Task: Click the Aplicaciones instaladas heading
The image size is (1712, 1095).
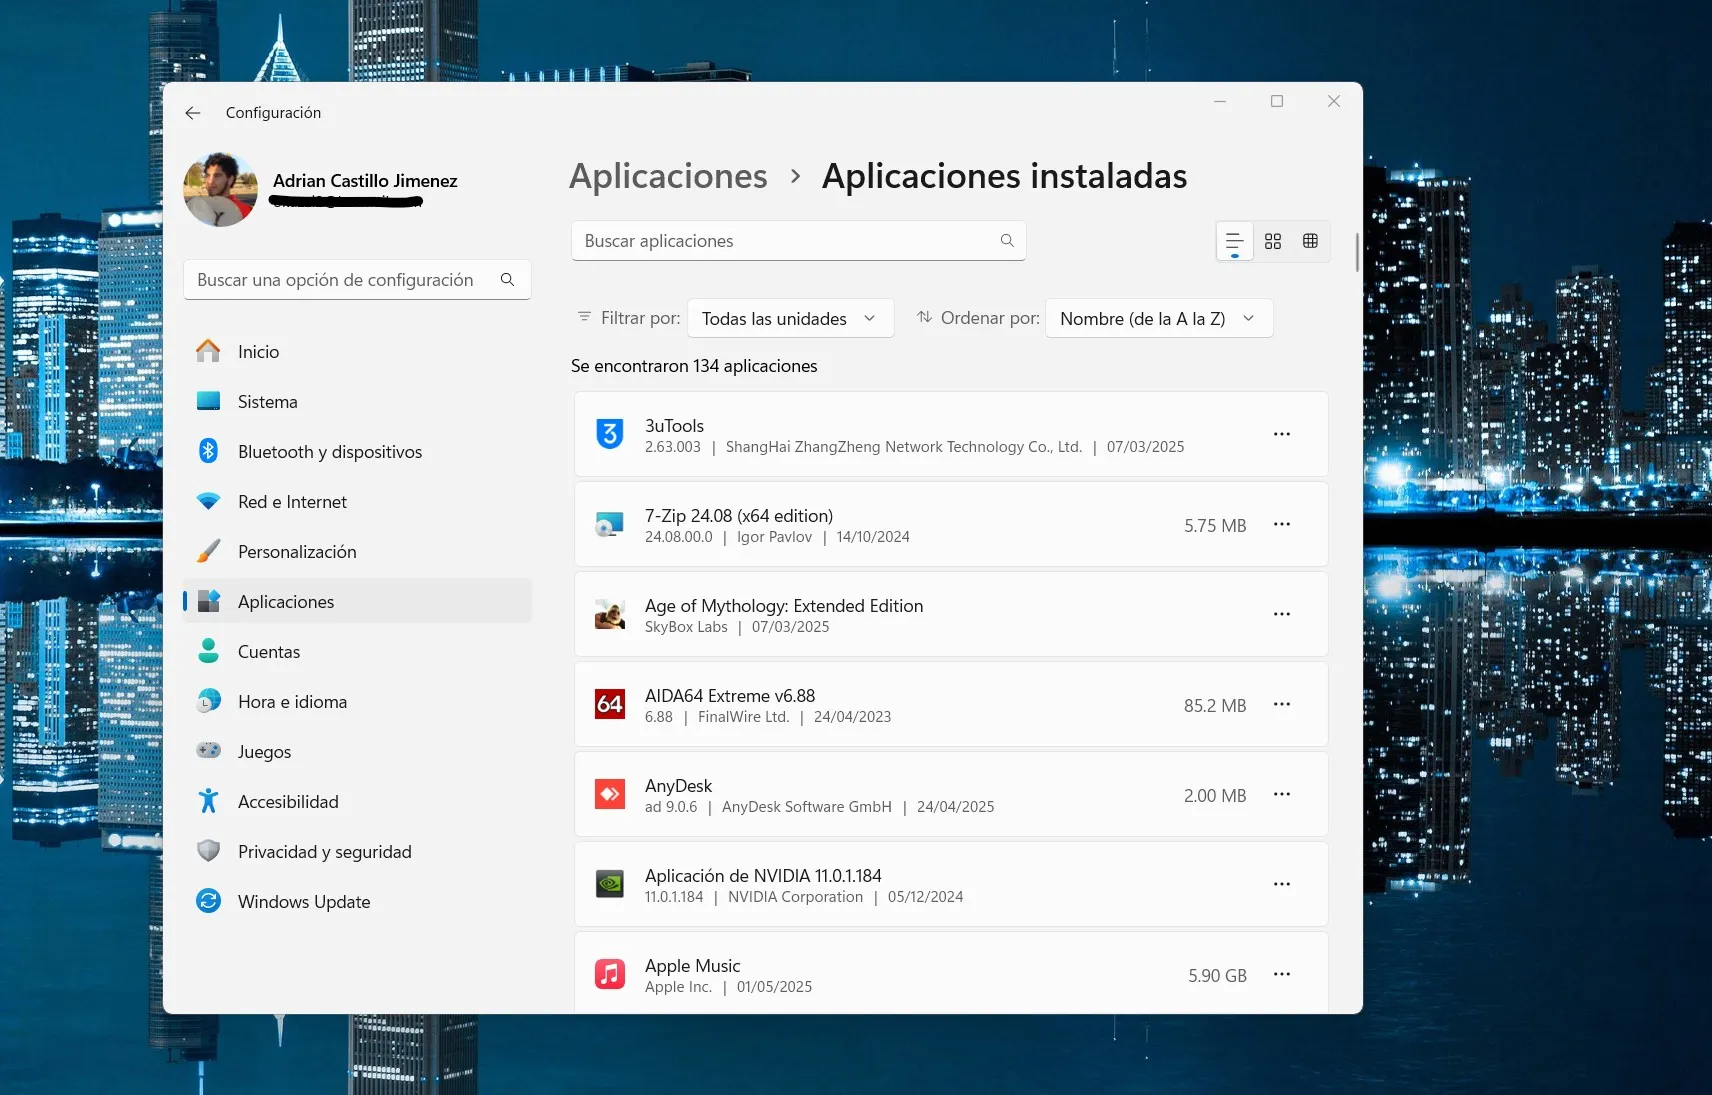Action: pos(1004,176)
